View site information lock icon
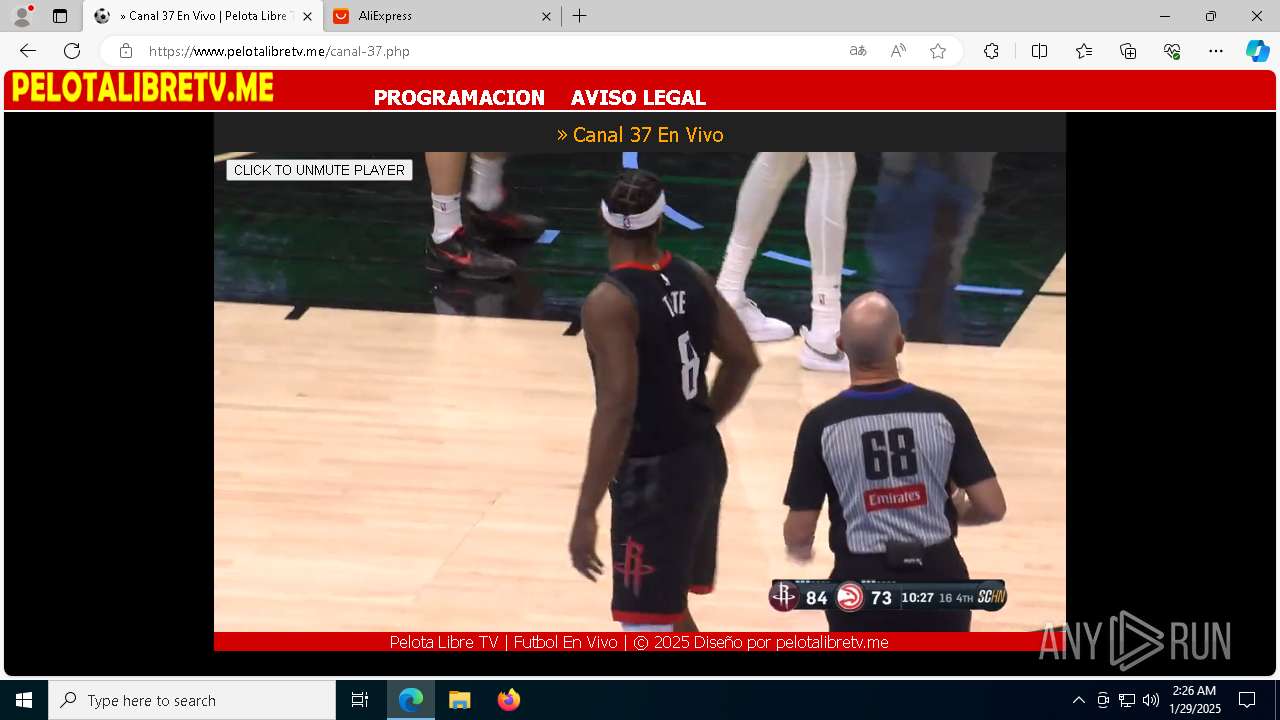Image resolution: width=1280 pixels, height=720 pixels. point(125,51)
